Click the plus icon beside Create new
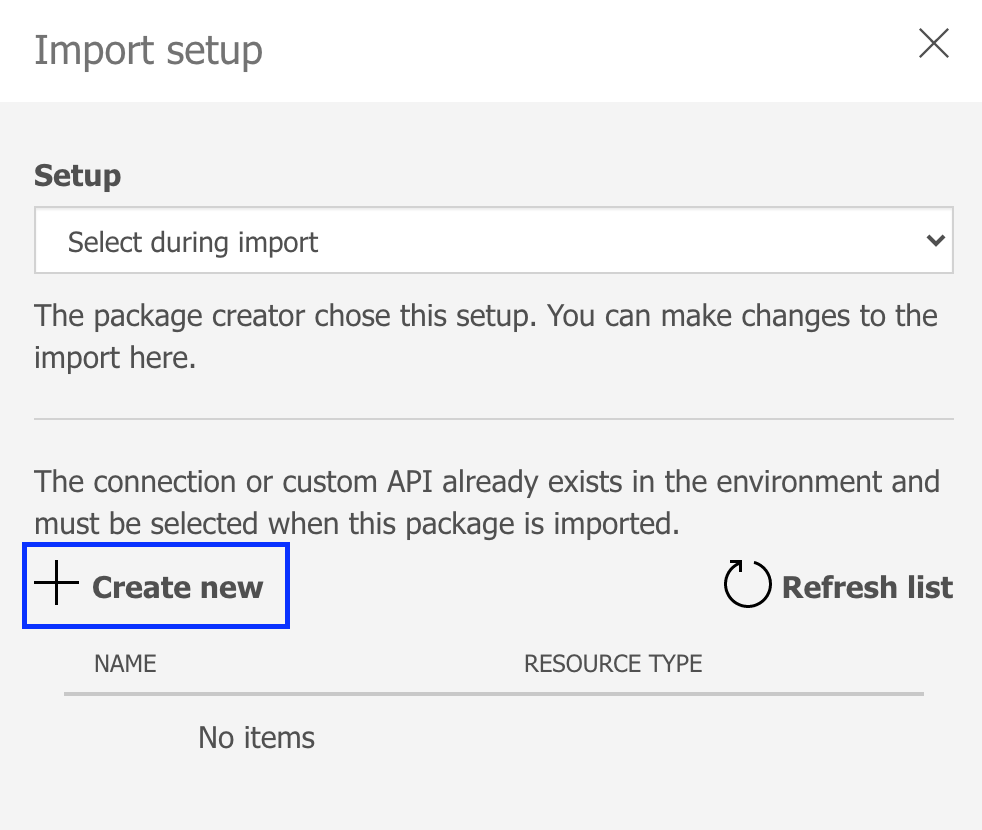The width and height of the screenshot is (982, 830). [x=56, y=585]
